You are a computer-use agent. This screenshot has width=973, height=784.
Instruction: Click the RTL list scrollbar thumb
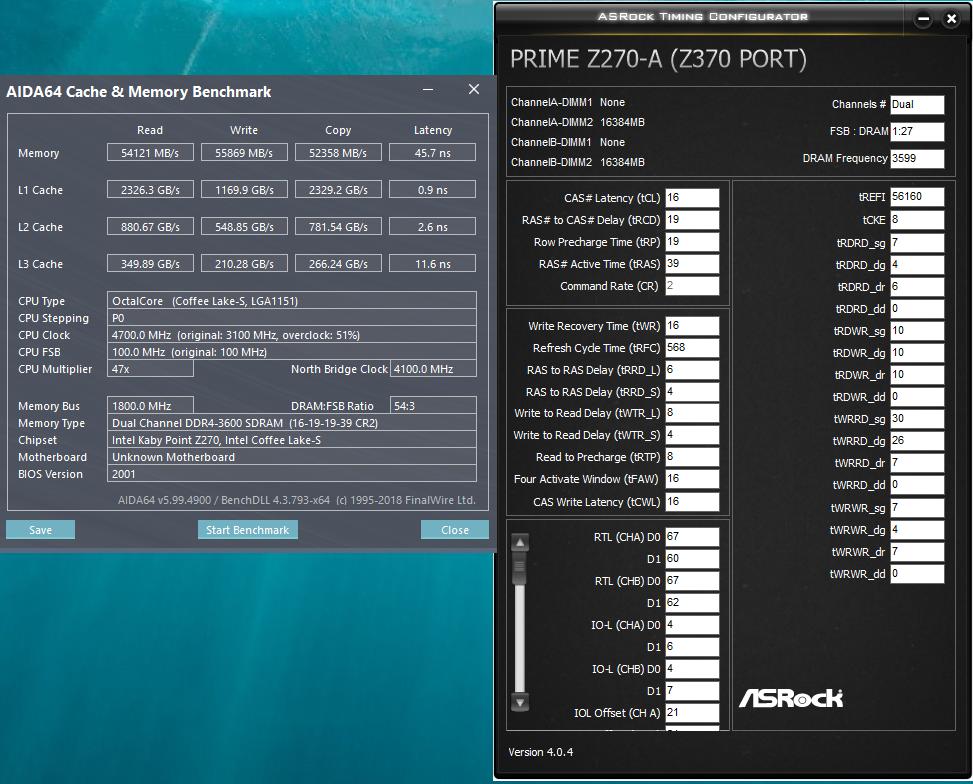click(x=520, y=568)
